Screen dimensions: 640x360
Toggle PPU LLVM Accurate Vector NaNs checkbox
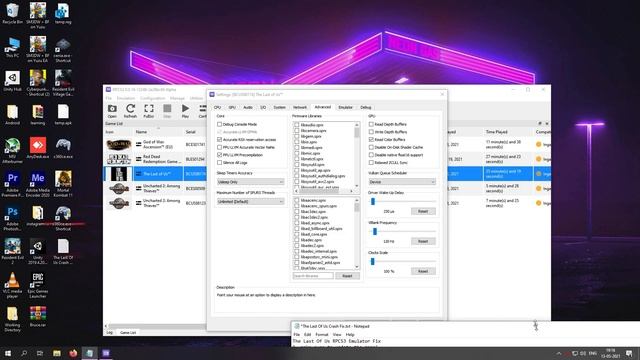220,147
